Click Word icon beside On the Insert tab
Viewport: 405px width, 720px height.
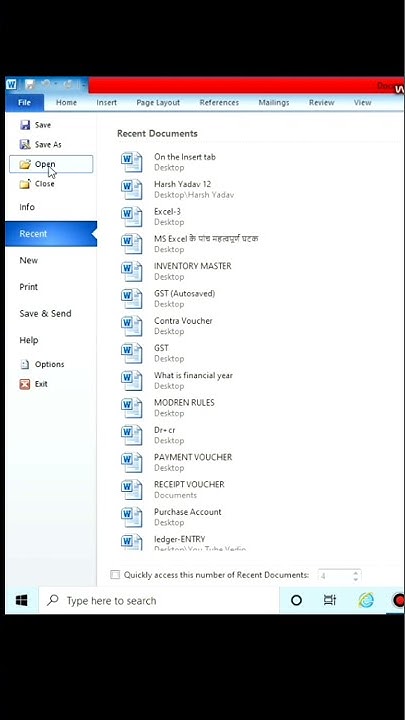point(132,162)
